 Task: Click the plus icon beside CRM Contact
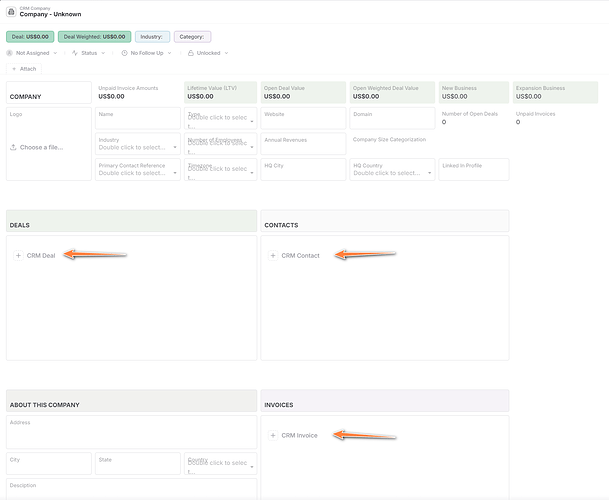tap(273, 256)
